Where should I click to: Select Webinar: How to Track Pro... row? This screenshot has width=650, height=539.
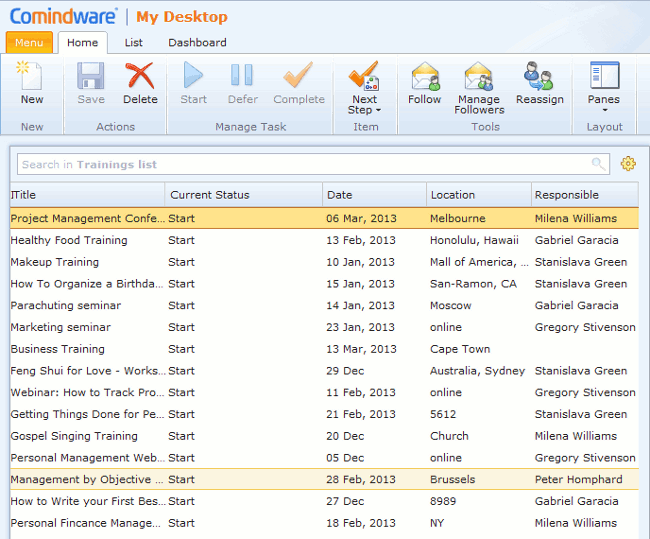[x=324, y=392]
